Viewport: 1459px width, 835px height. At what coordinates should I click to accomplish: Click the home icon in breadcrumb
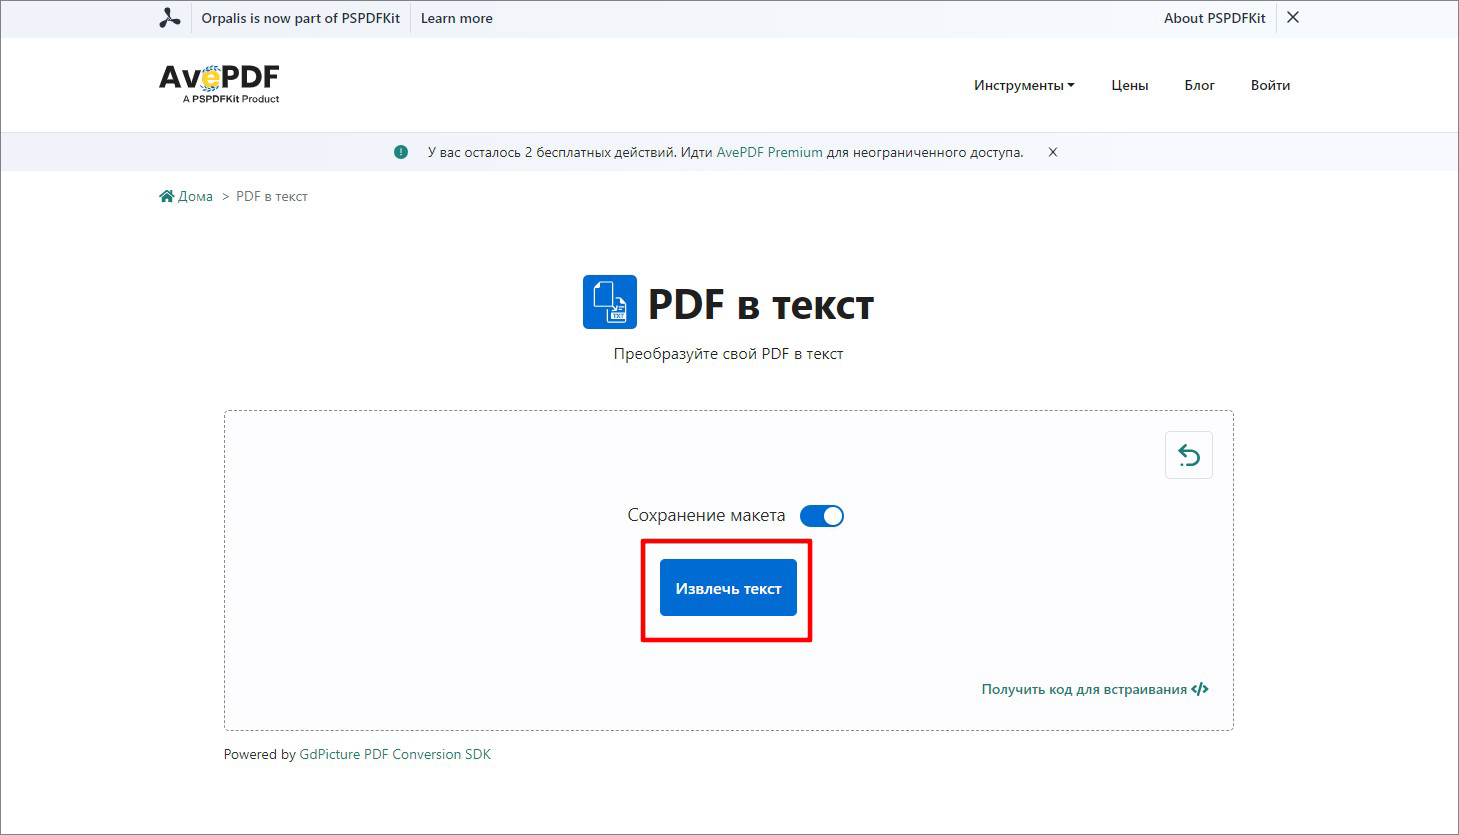[167, 196]
